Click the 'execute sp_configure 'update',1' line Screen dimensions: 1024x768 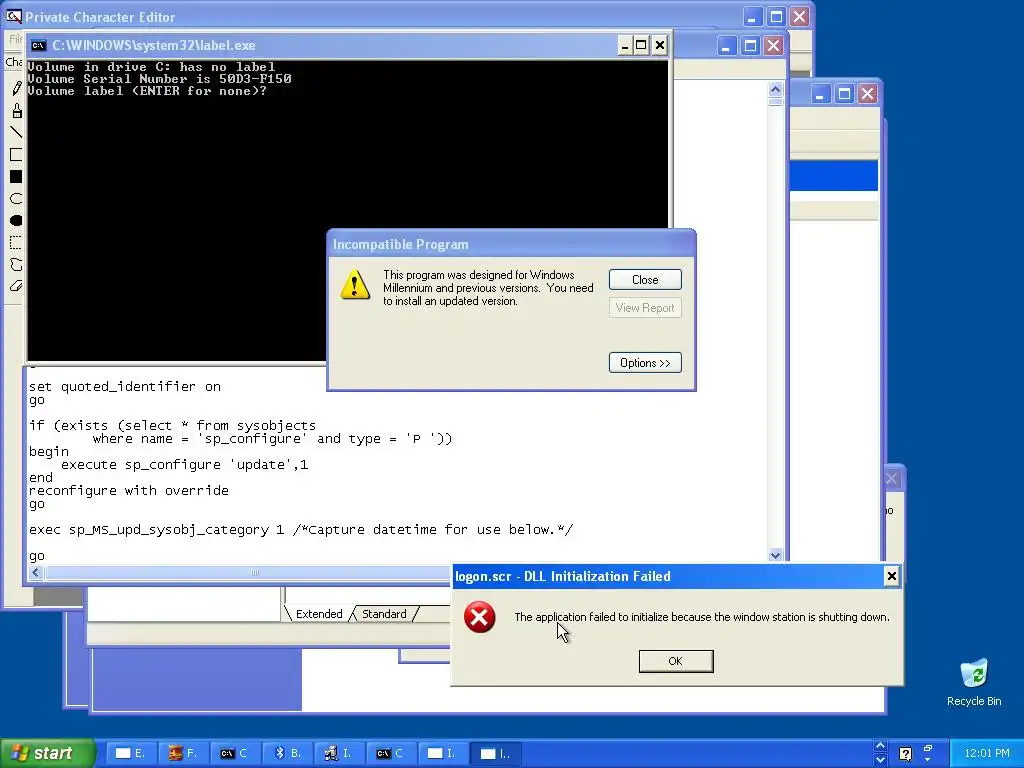[184, 464]
